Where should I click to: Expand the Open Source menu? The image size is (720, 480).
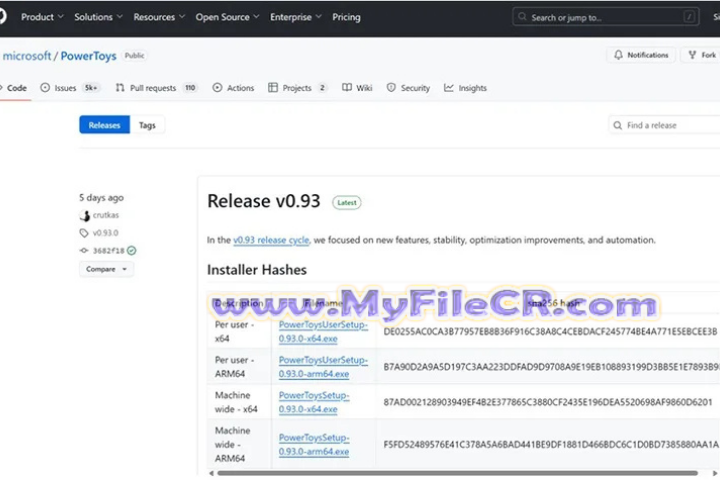click(227, 17)
